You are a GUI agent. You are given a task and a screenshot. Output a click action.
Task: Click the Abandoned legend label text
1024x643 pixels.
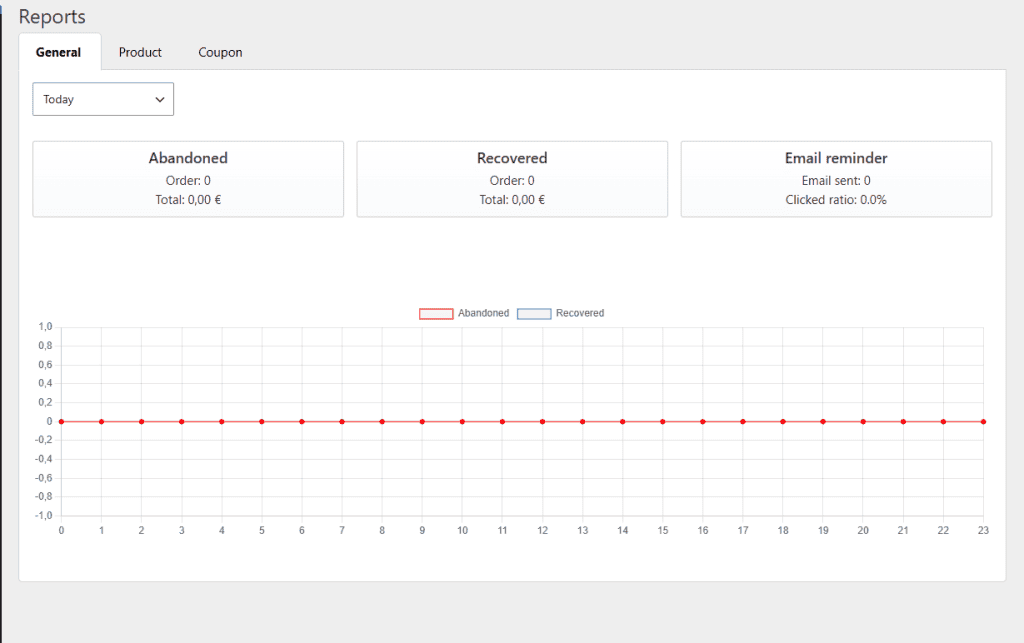[483, 313]
